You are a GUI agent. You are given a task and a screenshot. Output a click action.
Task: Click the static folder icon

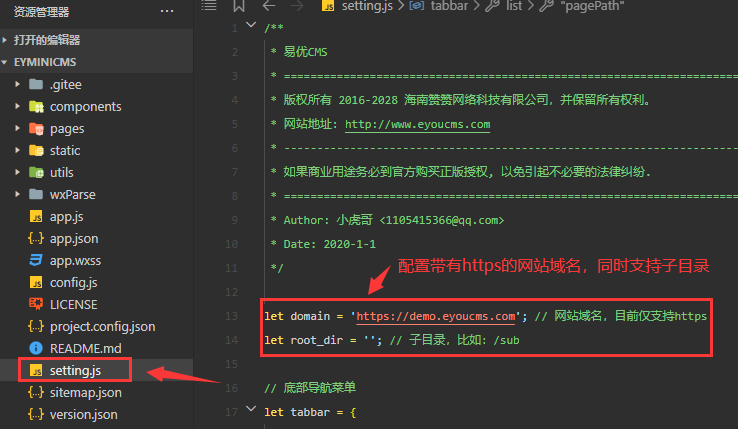pos(36,150)
